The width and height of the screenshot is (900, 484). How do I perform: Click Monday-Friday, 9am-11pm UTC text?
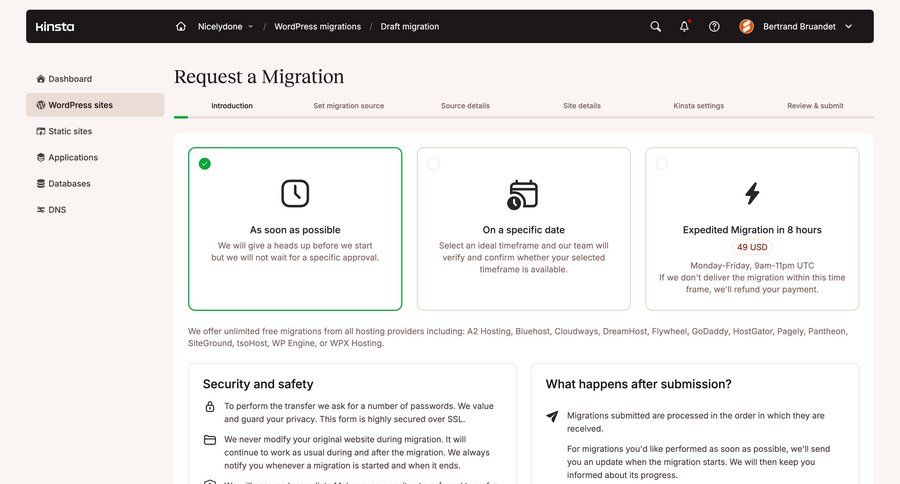(x=752, y=266)
